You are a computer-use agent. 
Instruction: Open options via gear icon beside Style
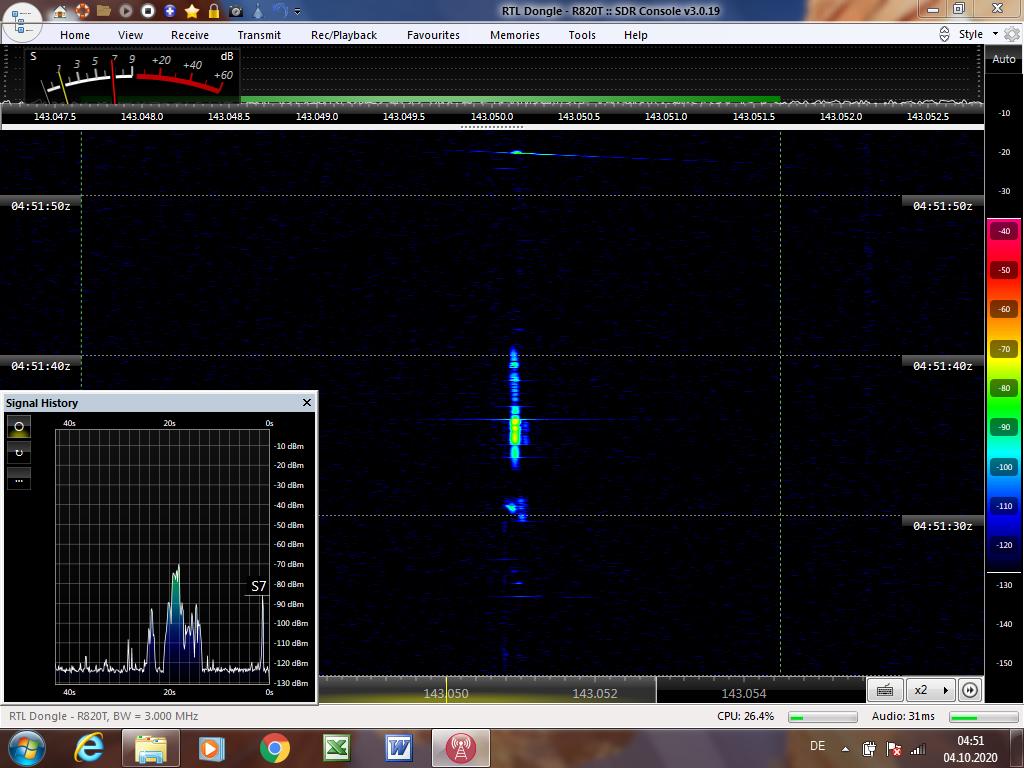(x=1012, y=35)
